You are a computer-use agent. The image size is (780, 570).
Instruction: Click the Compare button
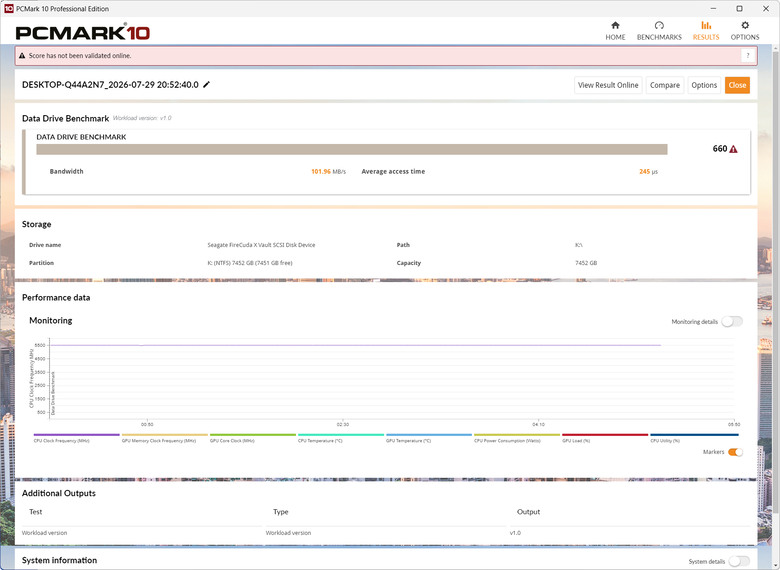(x=665, y=85)
